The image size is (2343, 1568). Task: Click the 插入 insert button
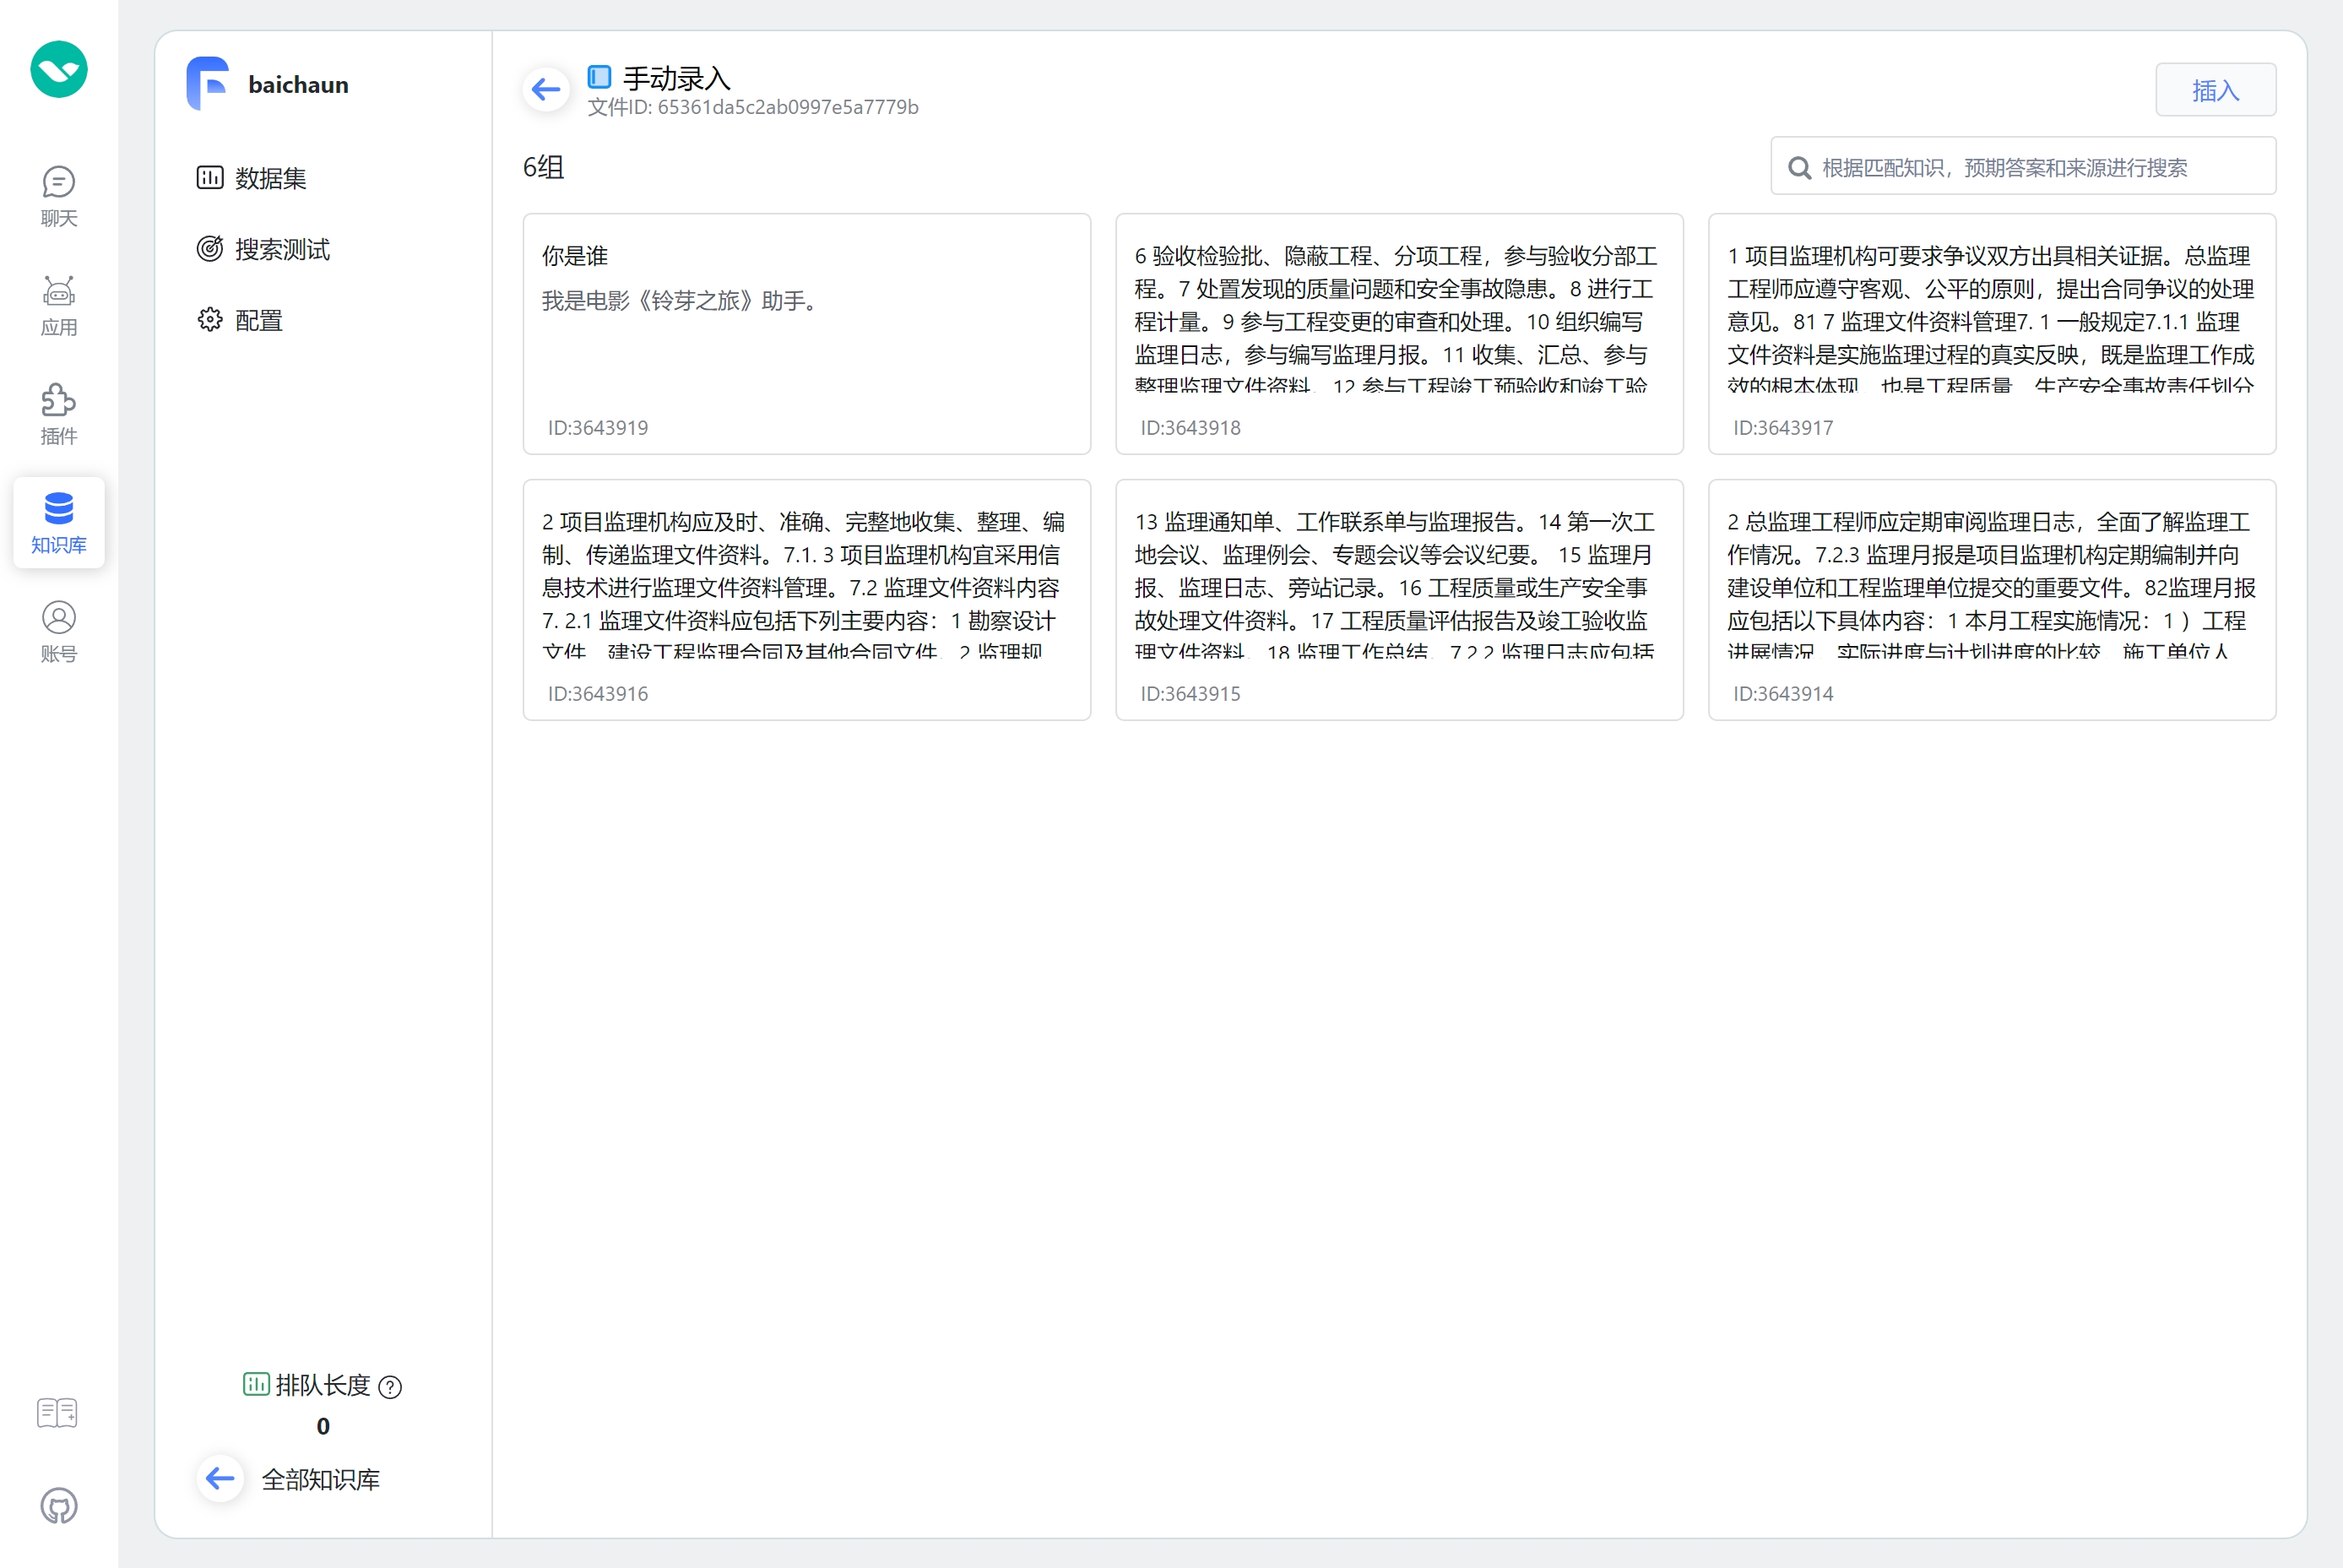click(x=2215, y=90)
